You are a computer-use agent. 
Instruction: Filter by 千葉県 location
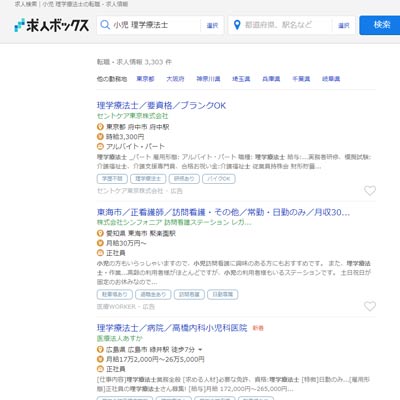click(x=301, y=79)
